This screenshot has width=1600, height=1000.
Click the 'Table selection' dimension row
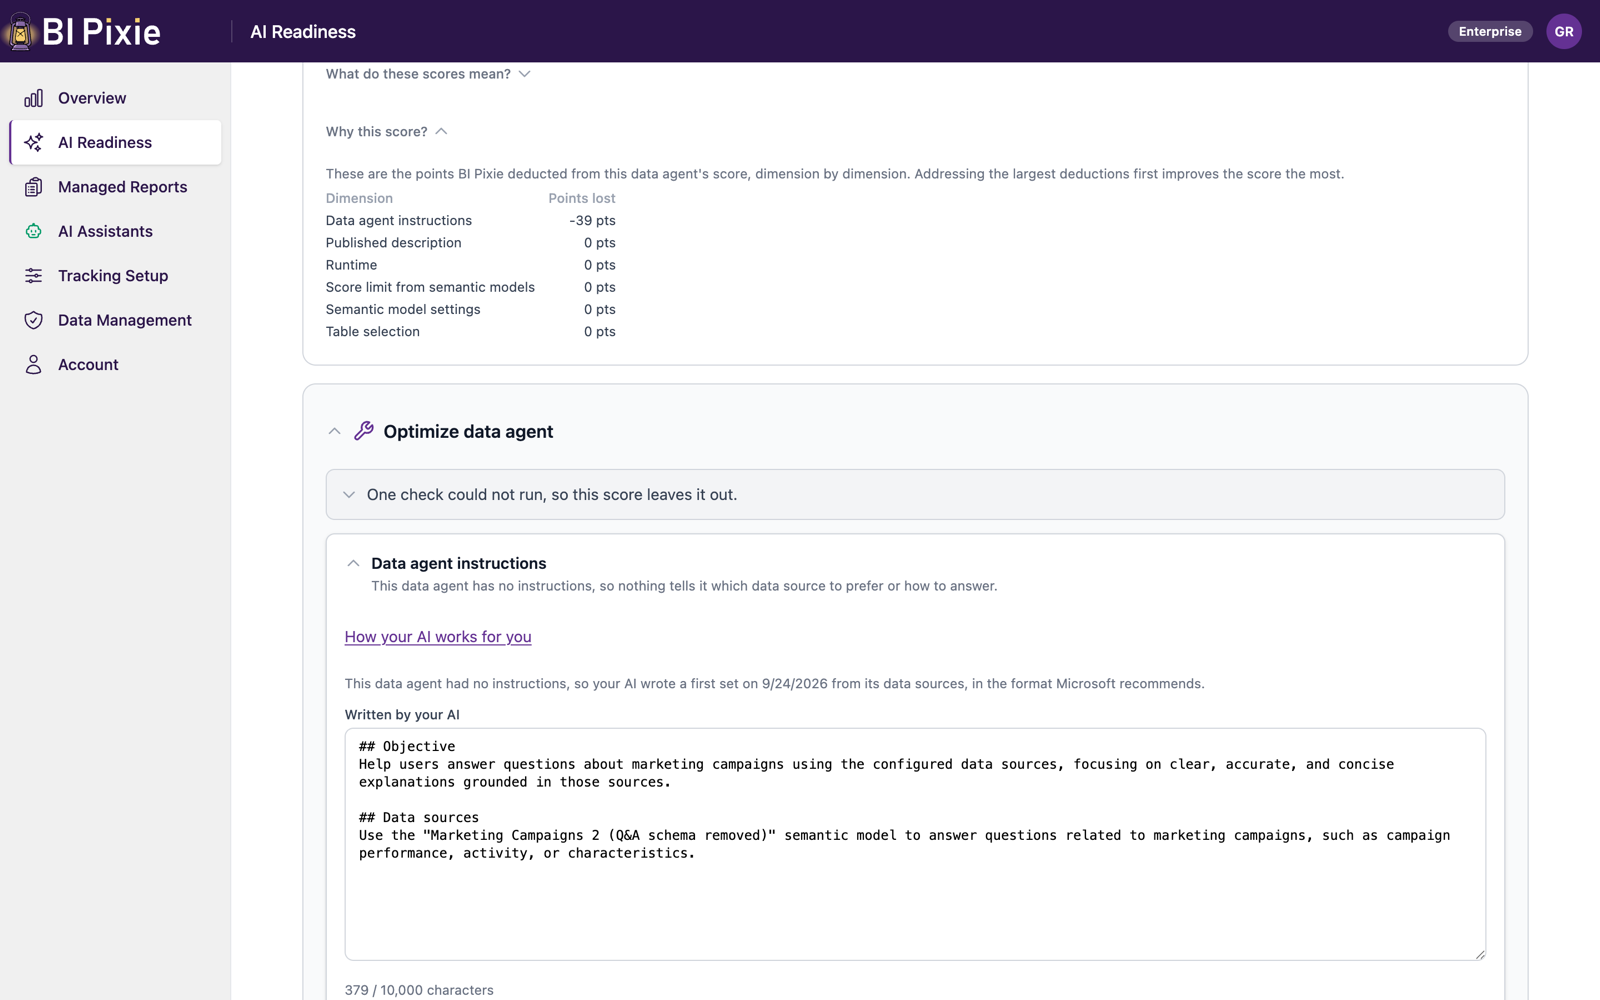(470, 332)
